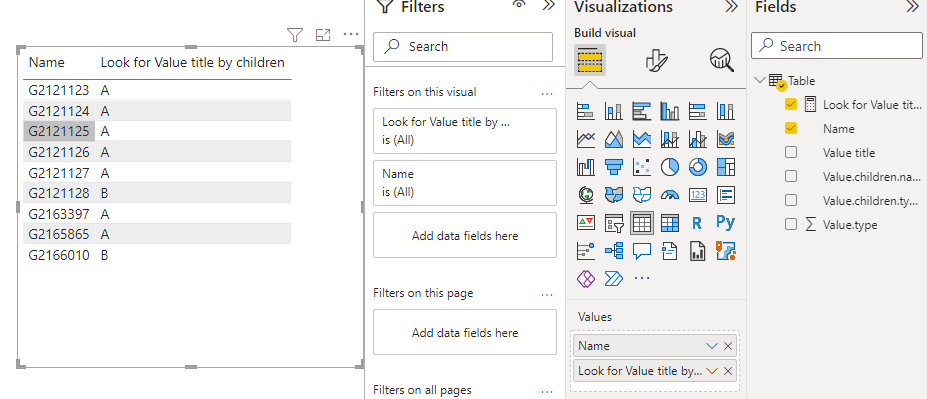Open options for Filters on this page
927x399 pixels.
point(547,294)
